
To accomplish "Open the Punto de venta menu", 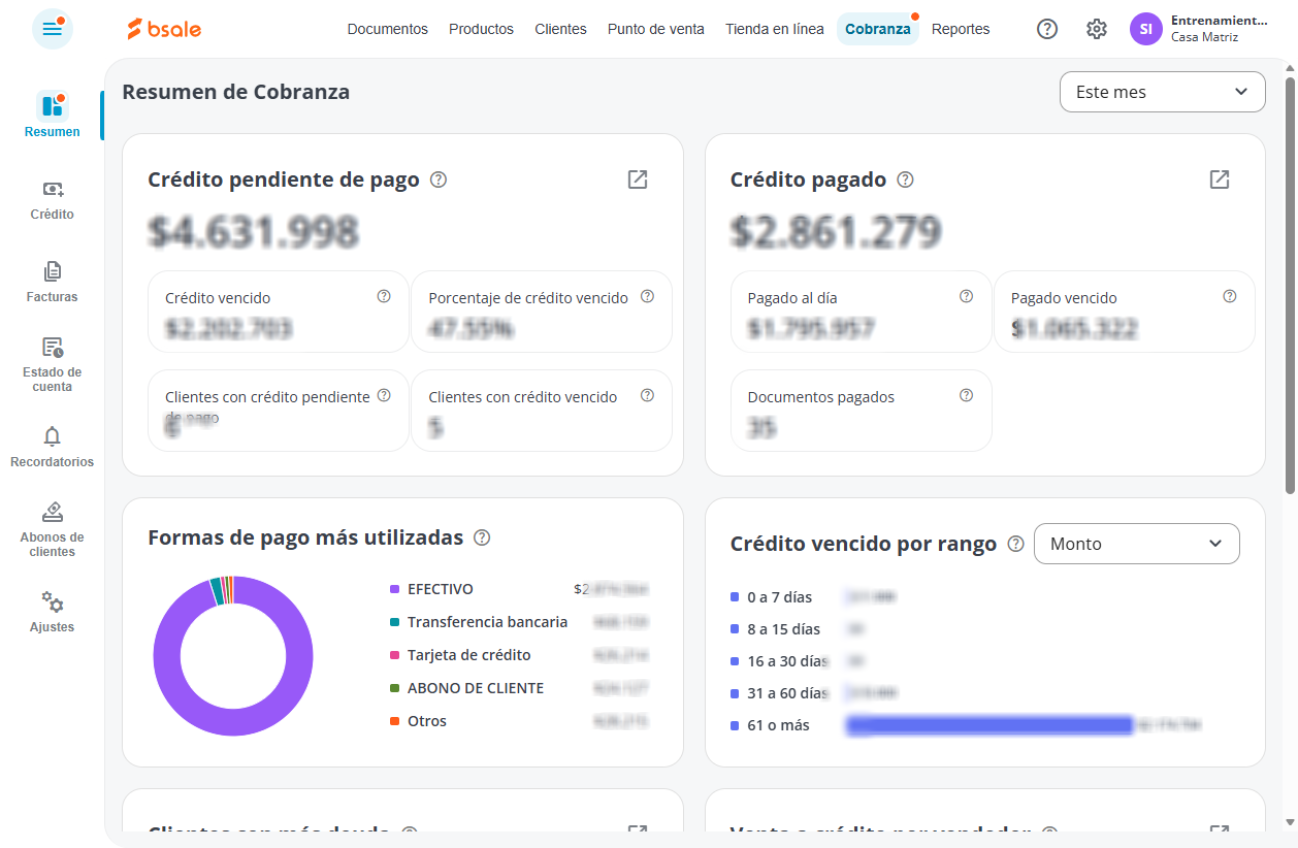I will [x=656, y=29].
